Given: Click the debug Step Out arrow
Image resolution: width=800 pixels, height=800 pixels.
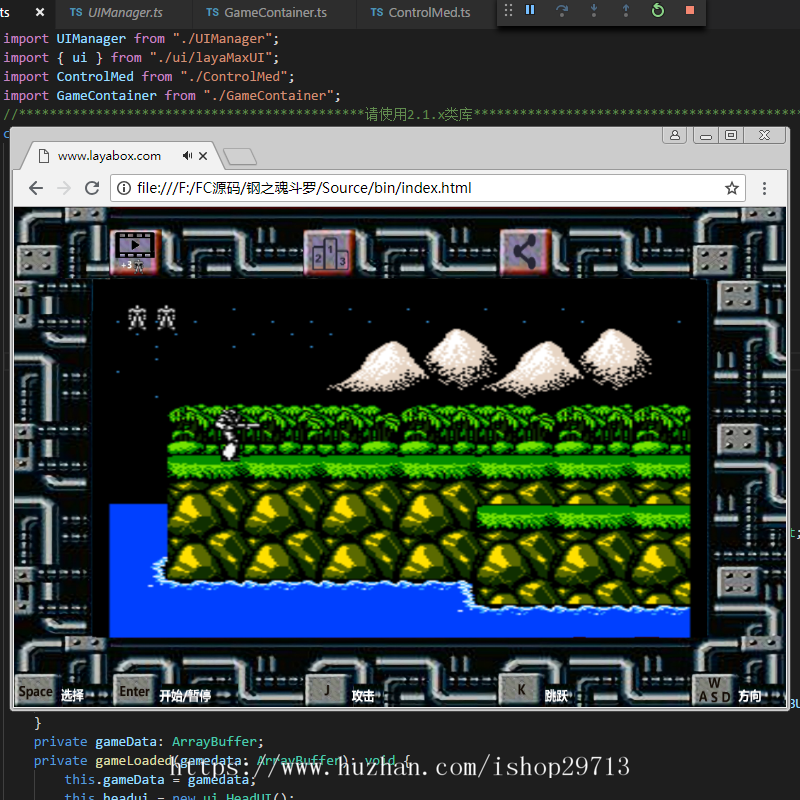Looking at the screenshot, I should [626, 10].
